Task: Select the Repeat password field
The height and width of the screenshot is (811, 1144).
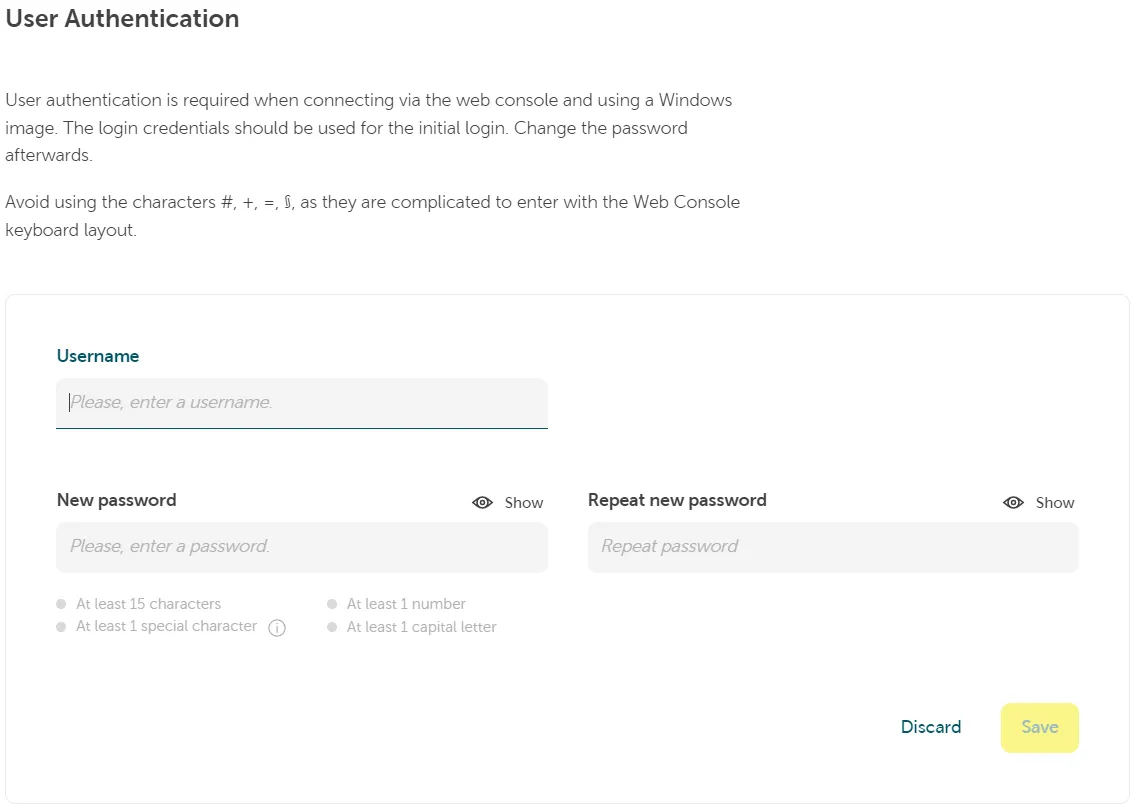Action: pyautogui.click(x=832, y=547)
